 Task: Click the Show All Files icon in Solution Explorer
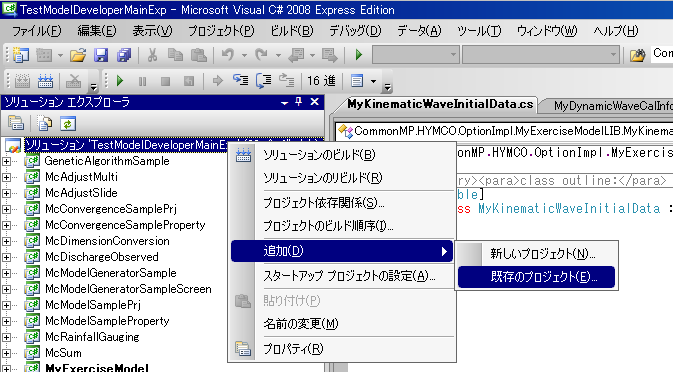(45, 124)
